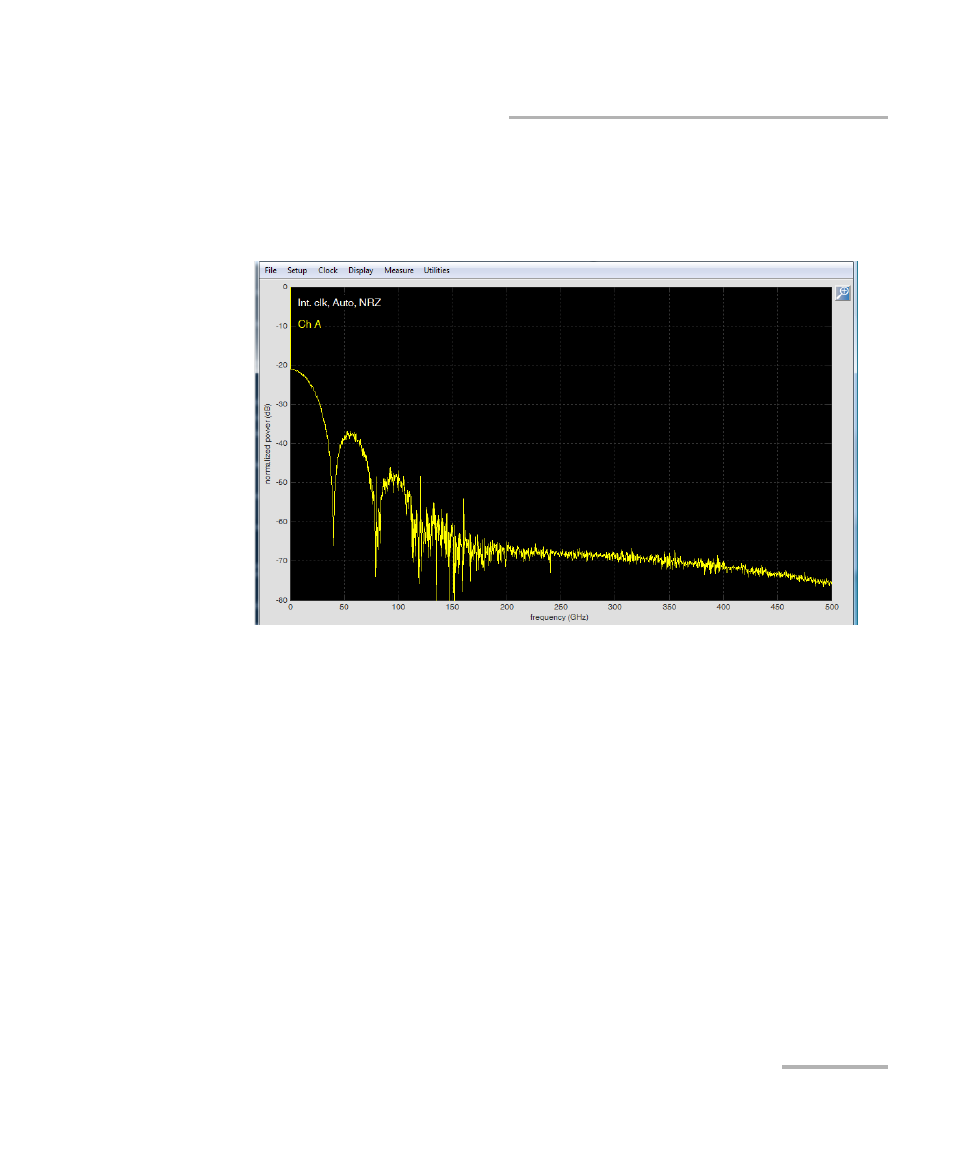Open the Display menu
Screen dimensions: 954x1158
coord(360,270)
